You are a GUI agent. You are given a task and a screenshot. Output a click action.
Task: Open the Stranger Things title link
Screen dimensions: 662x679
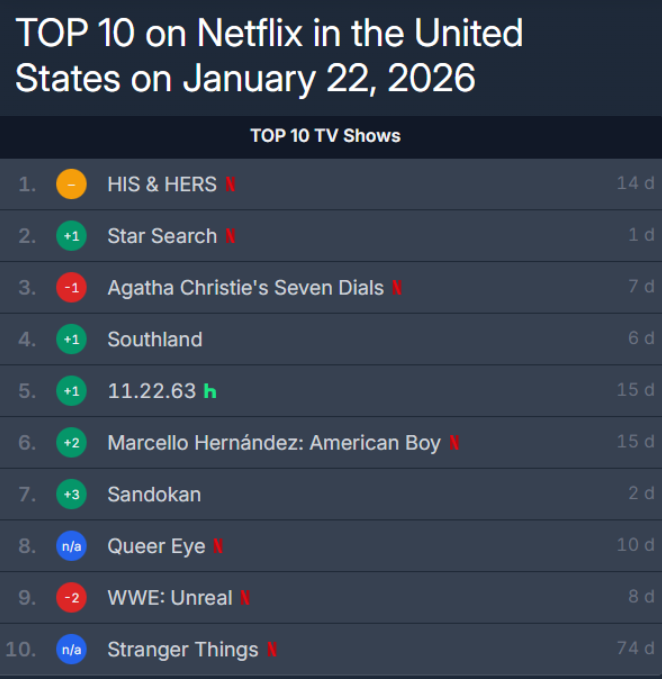[x=183, y=650]
